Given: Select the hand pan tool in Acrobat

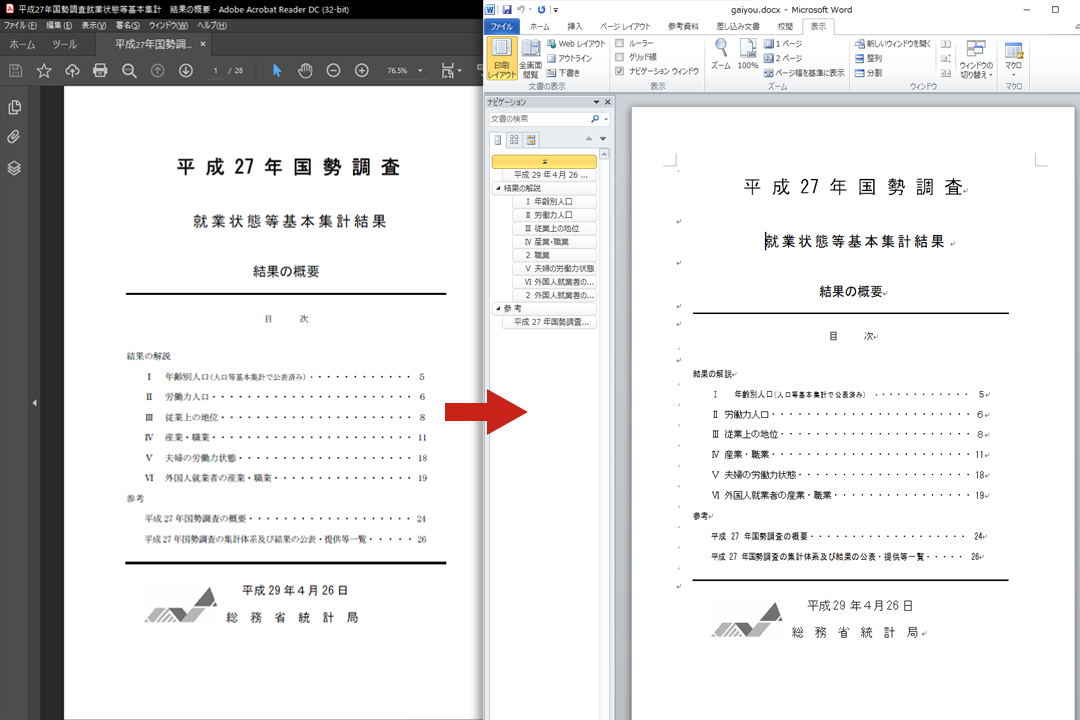Looking at the screenshot, I should coord(305,70).
